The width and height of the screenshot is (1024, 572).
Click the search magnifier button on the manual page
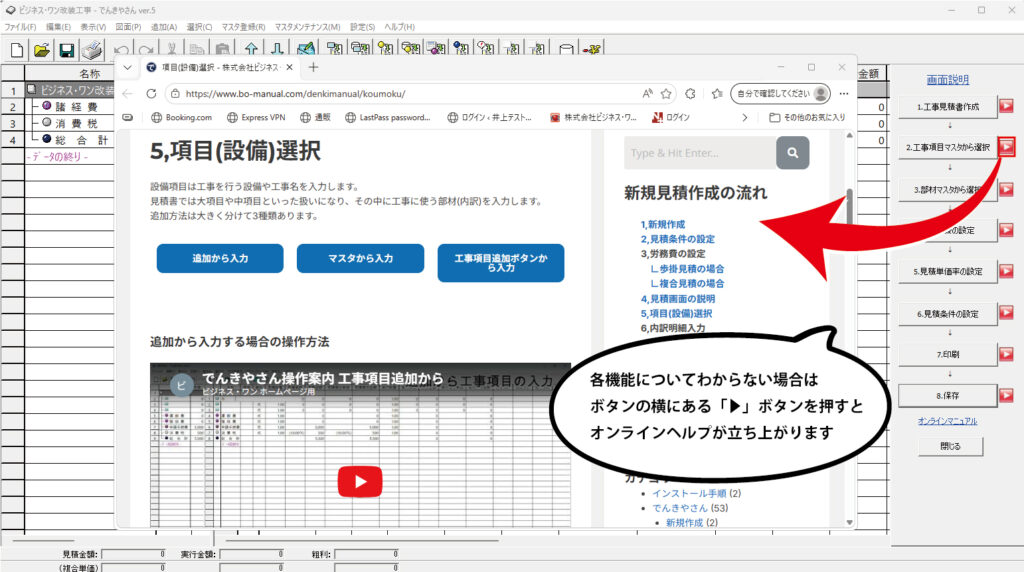pyautogui.click(x=793, y=153)
